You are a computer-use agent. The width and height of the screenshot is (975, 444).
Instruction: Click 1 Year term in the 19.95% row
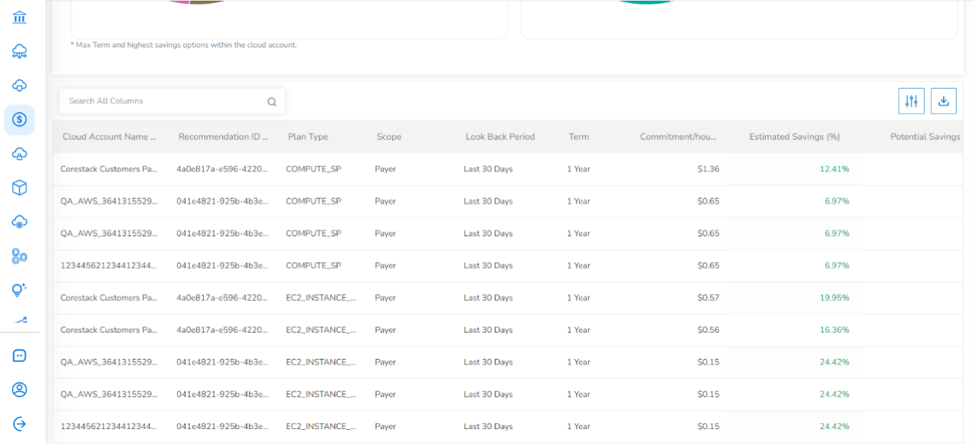coord(578,298)
